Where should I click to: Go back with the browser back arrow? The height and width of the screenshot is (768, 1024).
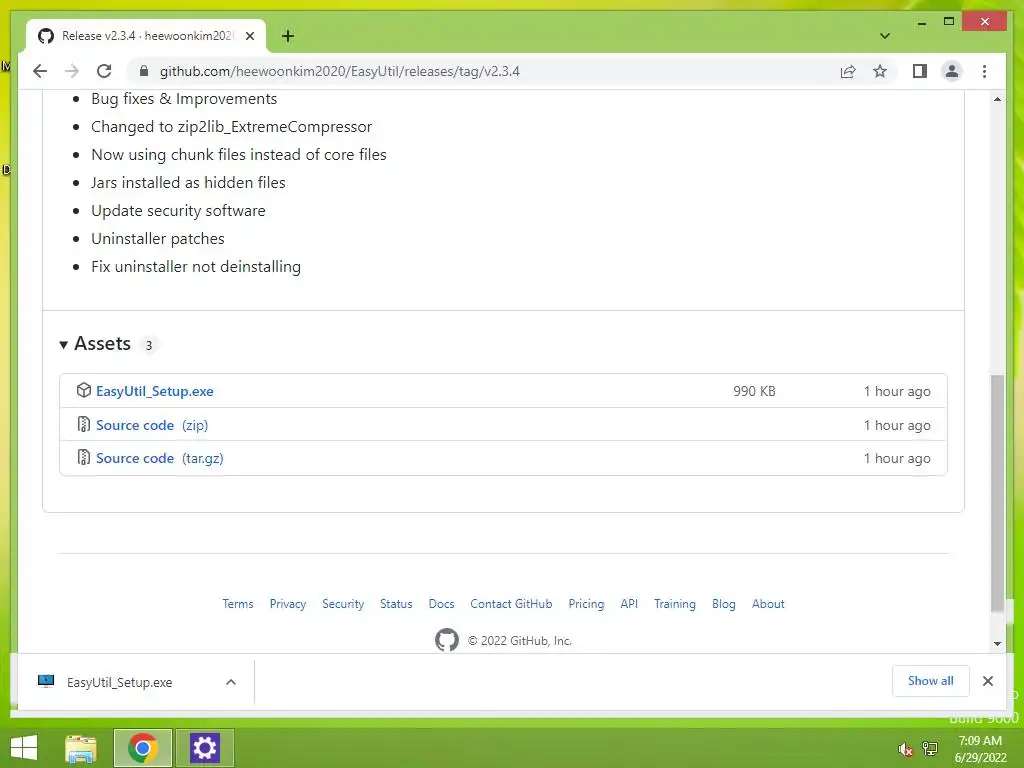[x=40, y=71]
